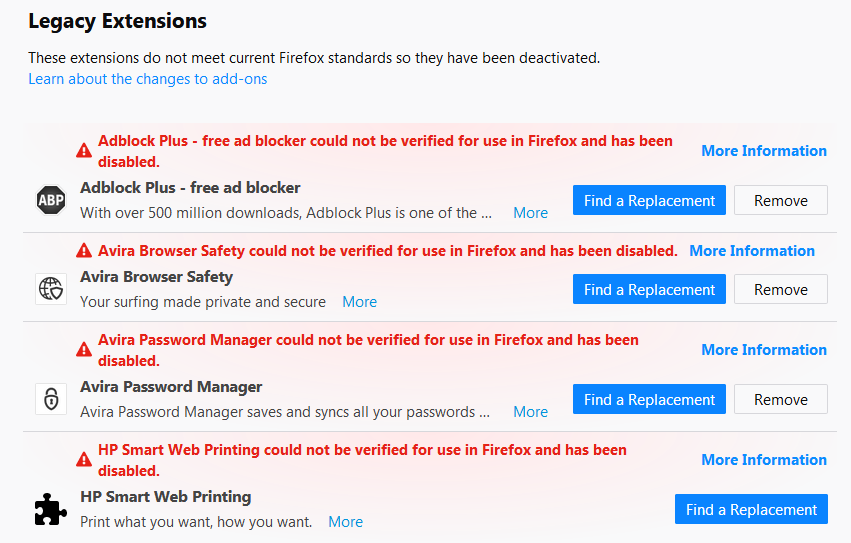
Task: Click the HP Smart Web Printing puzzle icon
Action: coord(50,509)
